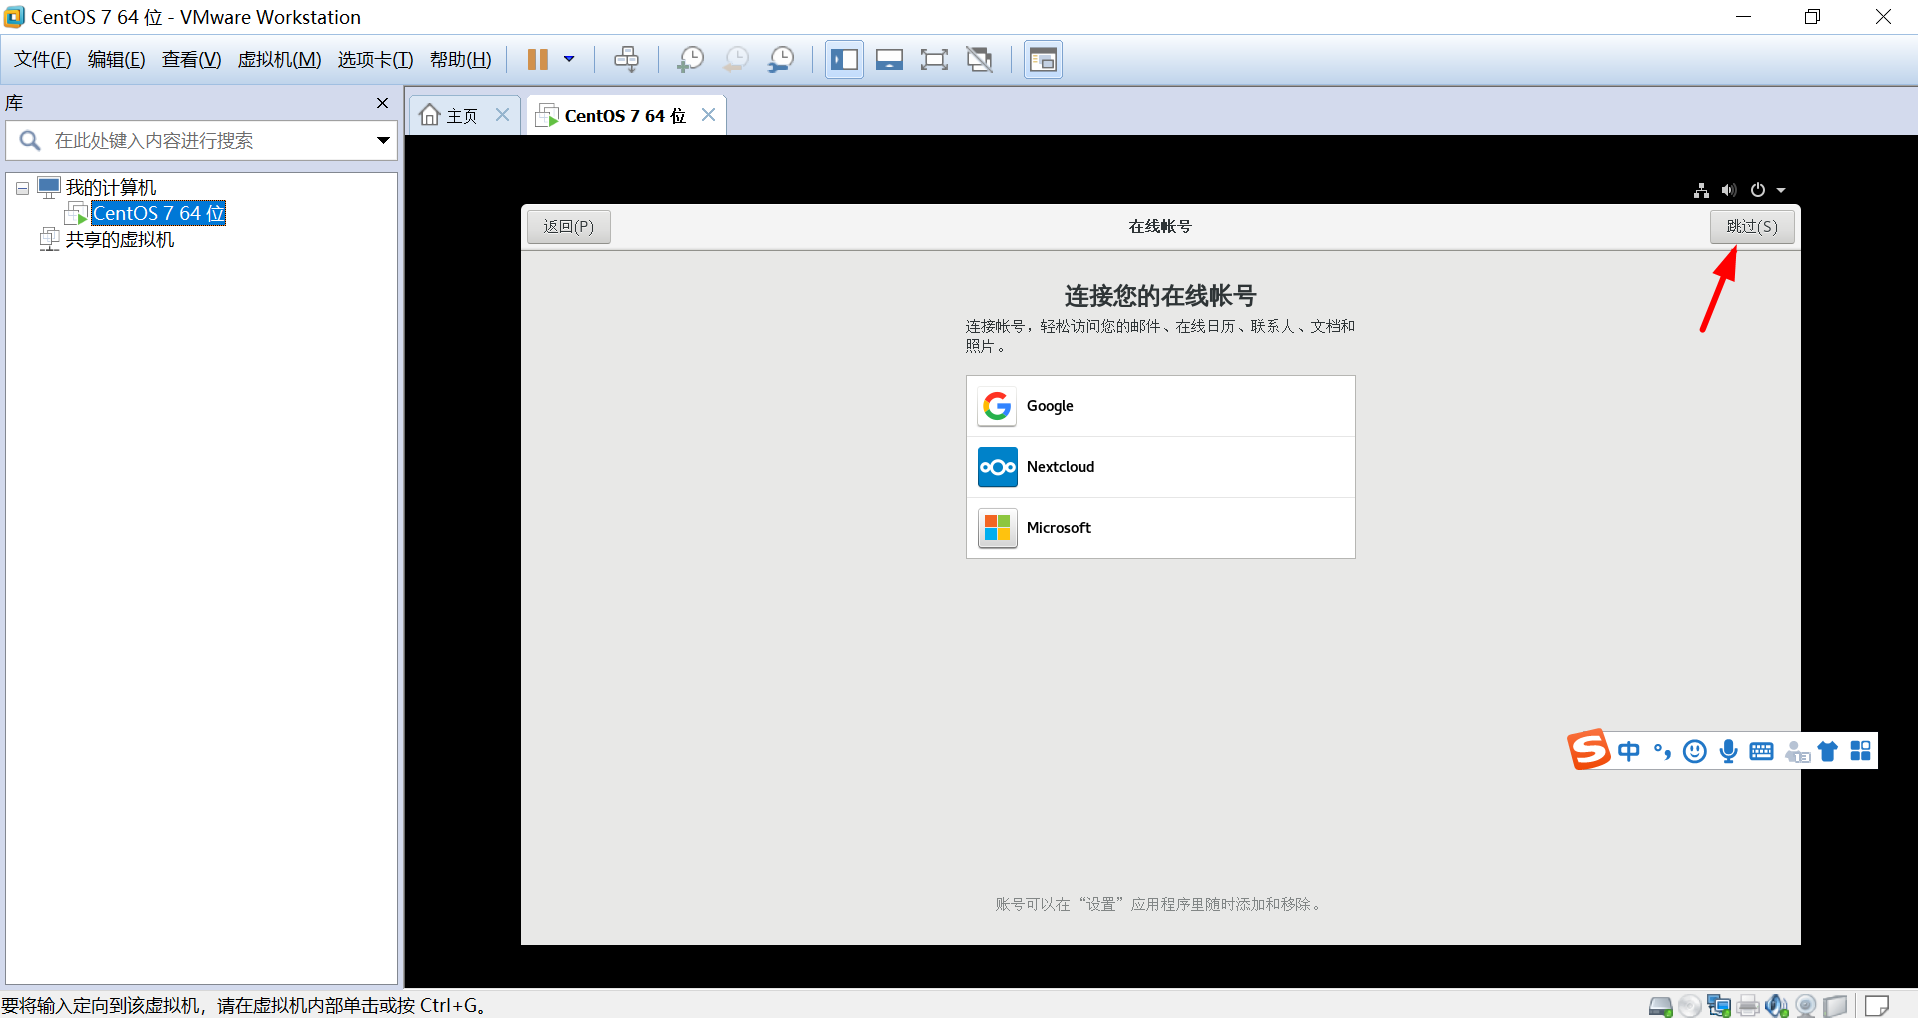Open the Sogou skin shirt icon
The width and height of the screenshot is (1918, 1018).
(1828, 751)
